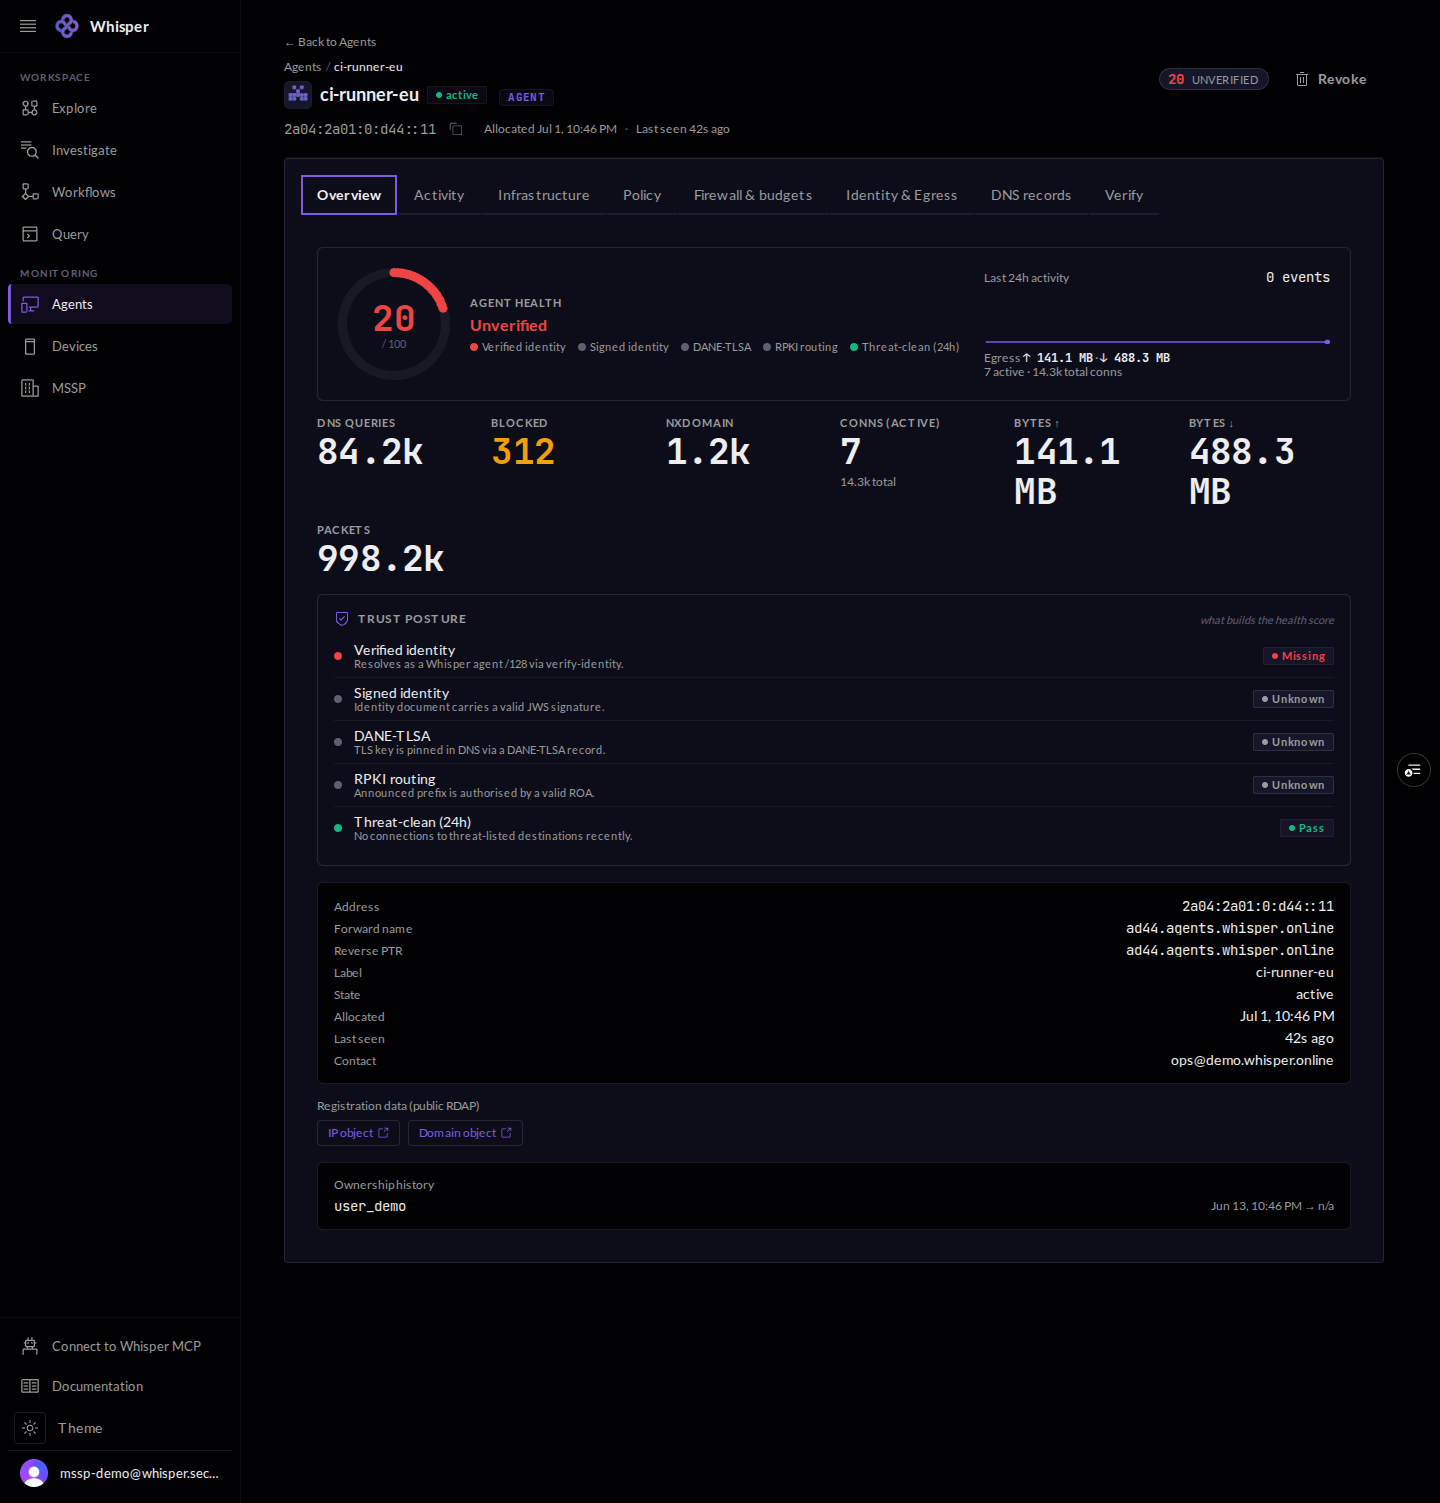Open the Investigate section
This screenshot has height=1503, width=1440.
pyautogui.click(x=120, y=150)
